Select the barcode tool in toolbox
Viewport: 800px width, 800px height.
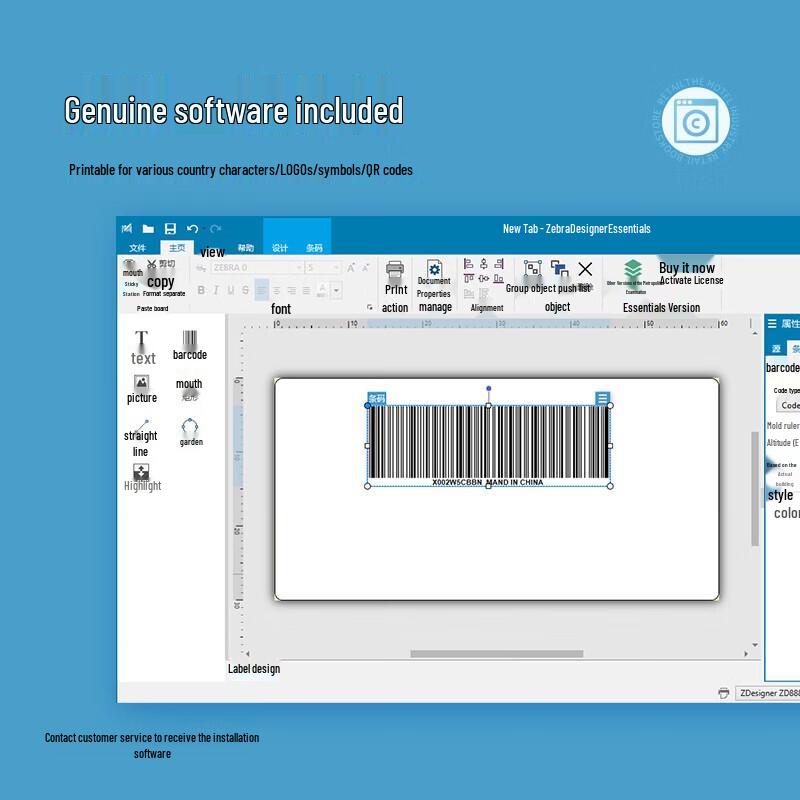[x=190, y=345]
